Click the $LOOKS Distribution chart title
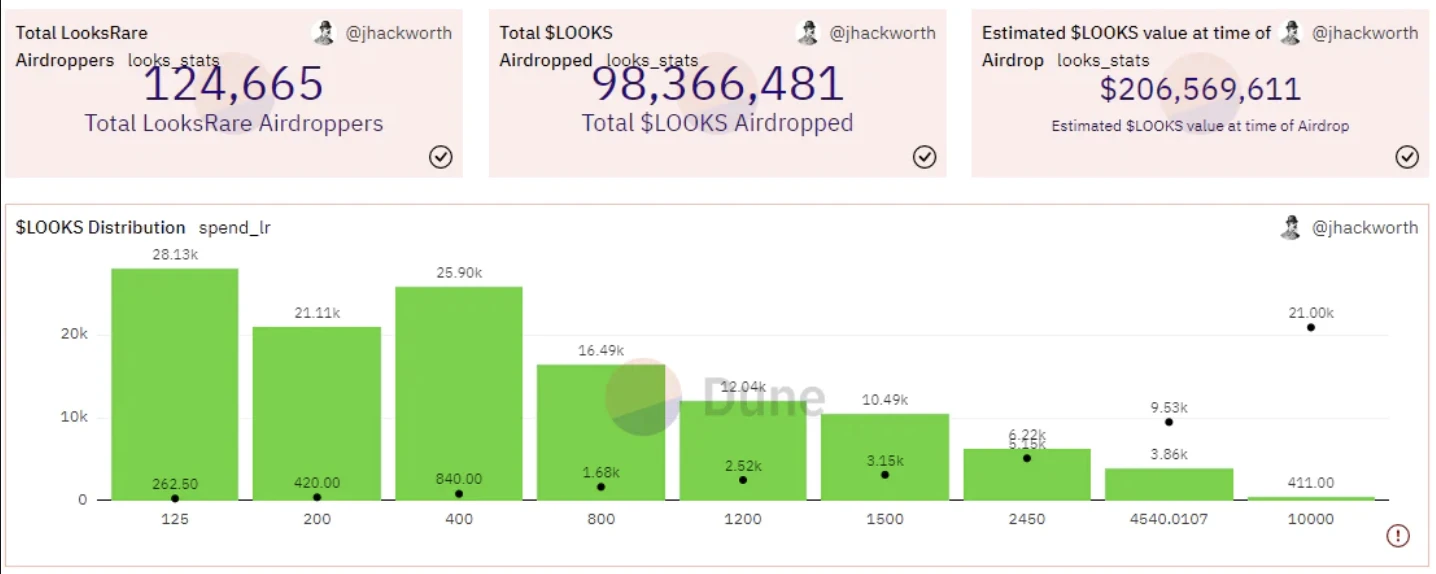The image size is (1436, 574). (x=100, y=228)
